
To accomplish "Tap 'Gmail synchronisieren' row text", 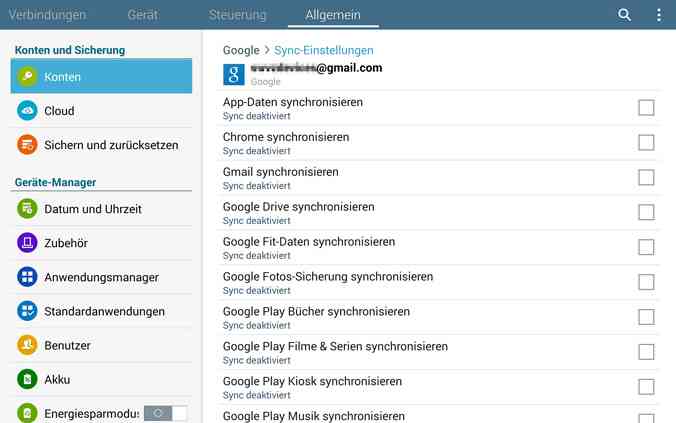I will (x=281, y=172).
